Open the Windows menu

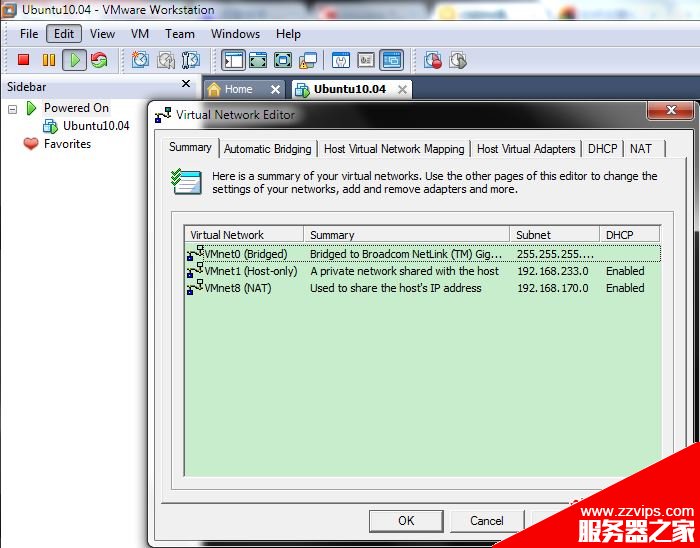click(x=235, y=34)
